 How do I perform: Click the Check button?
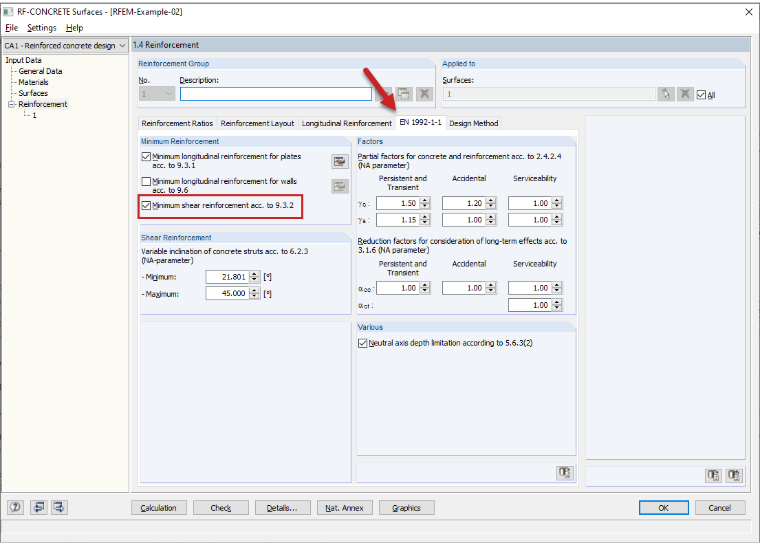point(221,508)
